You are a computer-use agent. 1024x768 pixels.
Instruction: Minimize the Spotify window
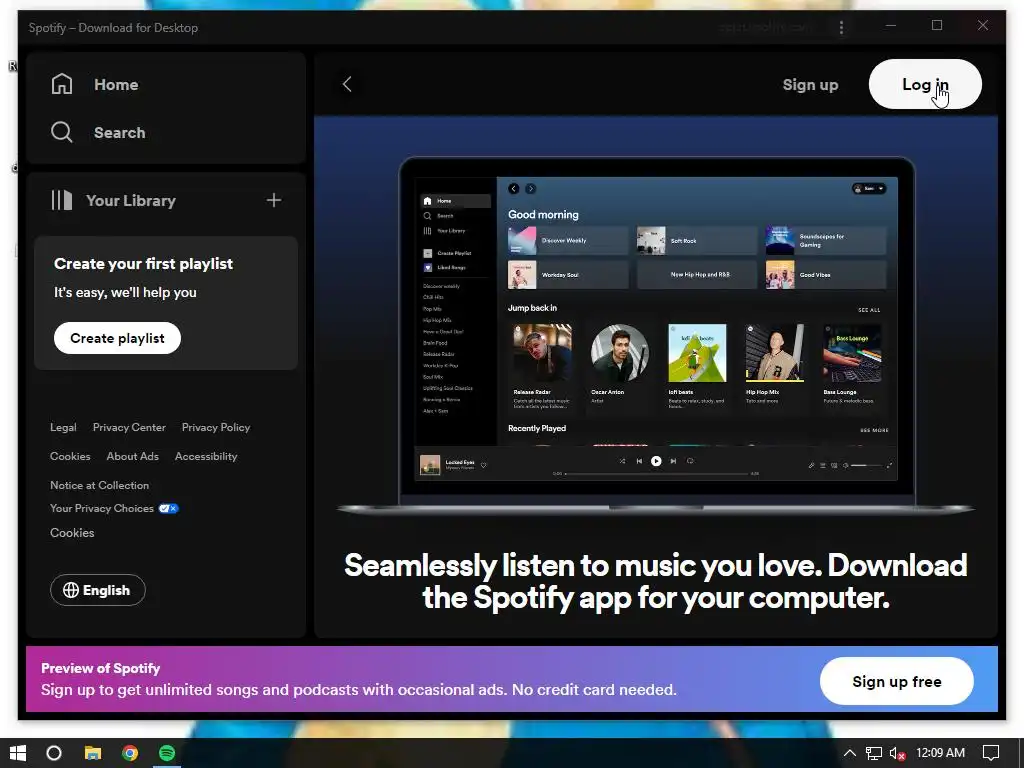pyautogui.click(x=891, y=26)
